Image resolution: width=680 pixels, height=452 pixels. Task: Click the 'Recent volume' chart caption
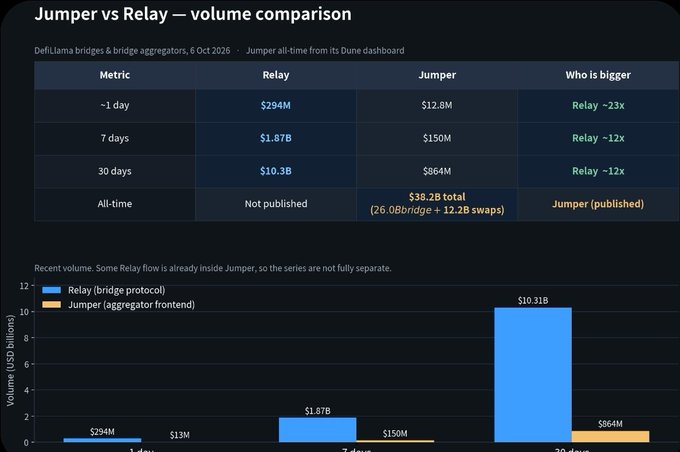(x=212, y=268)
